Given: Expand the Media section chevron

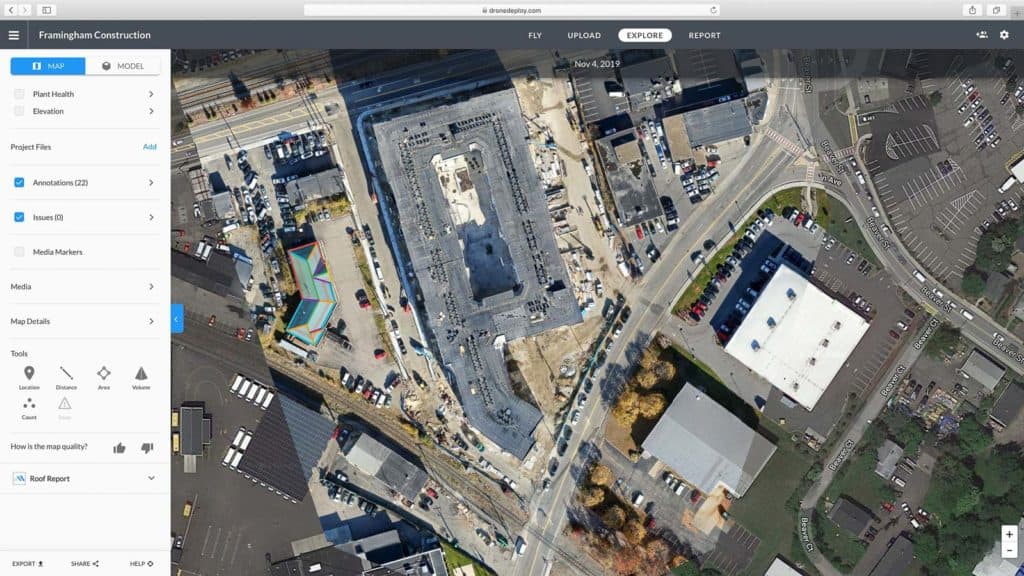Looking at the screenshot, I should click(151, 287).
